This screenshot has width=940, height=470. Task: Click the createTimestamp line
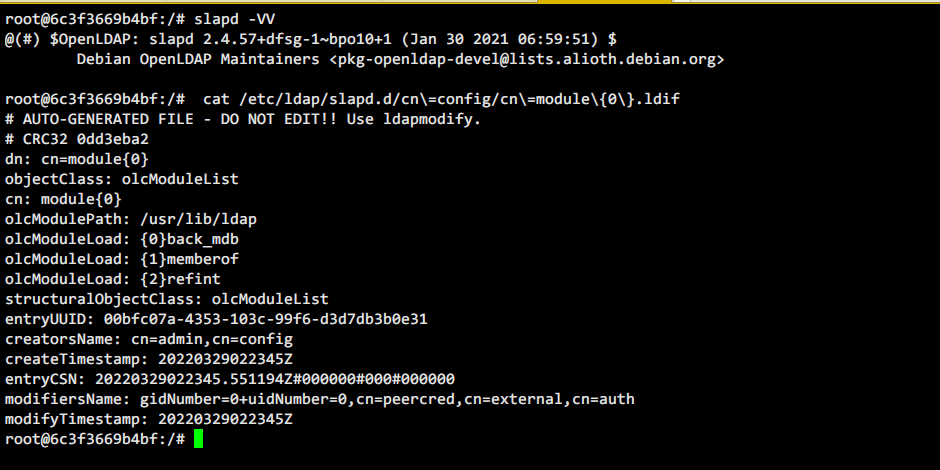149,359
